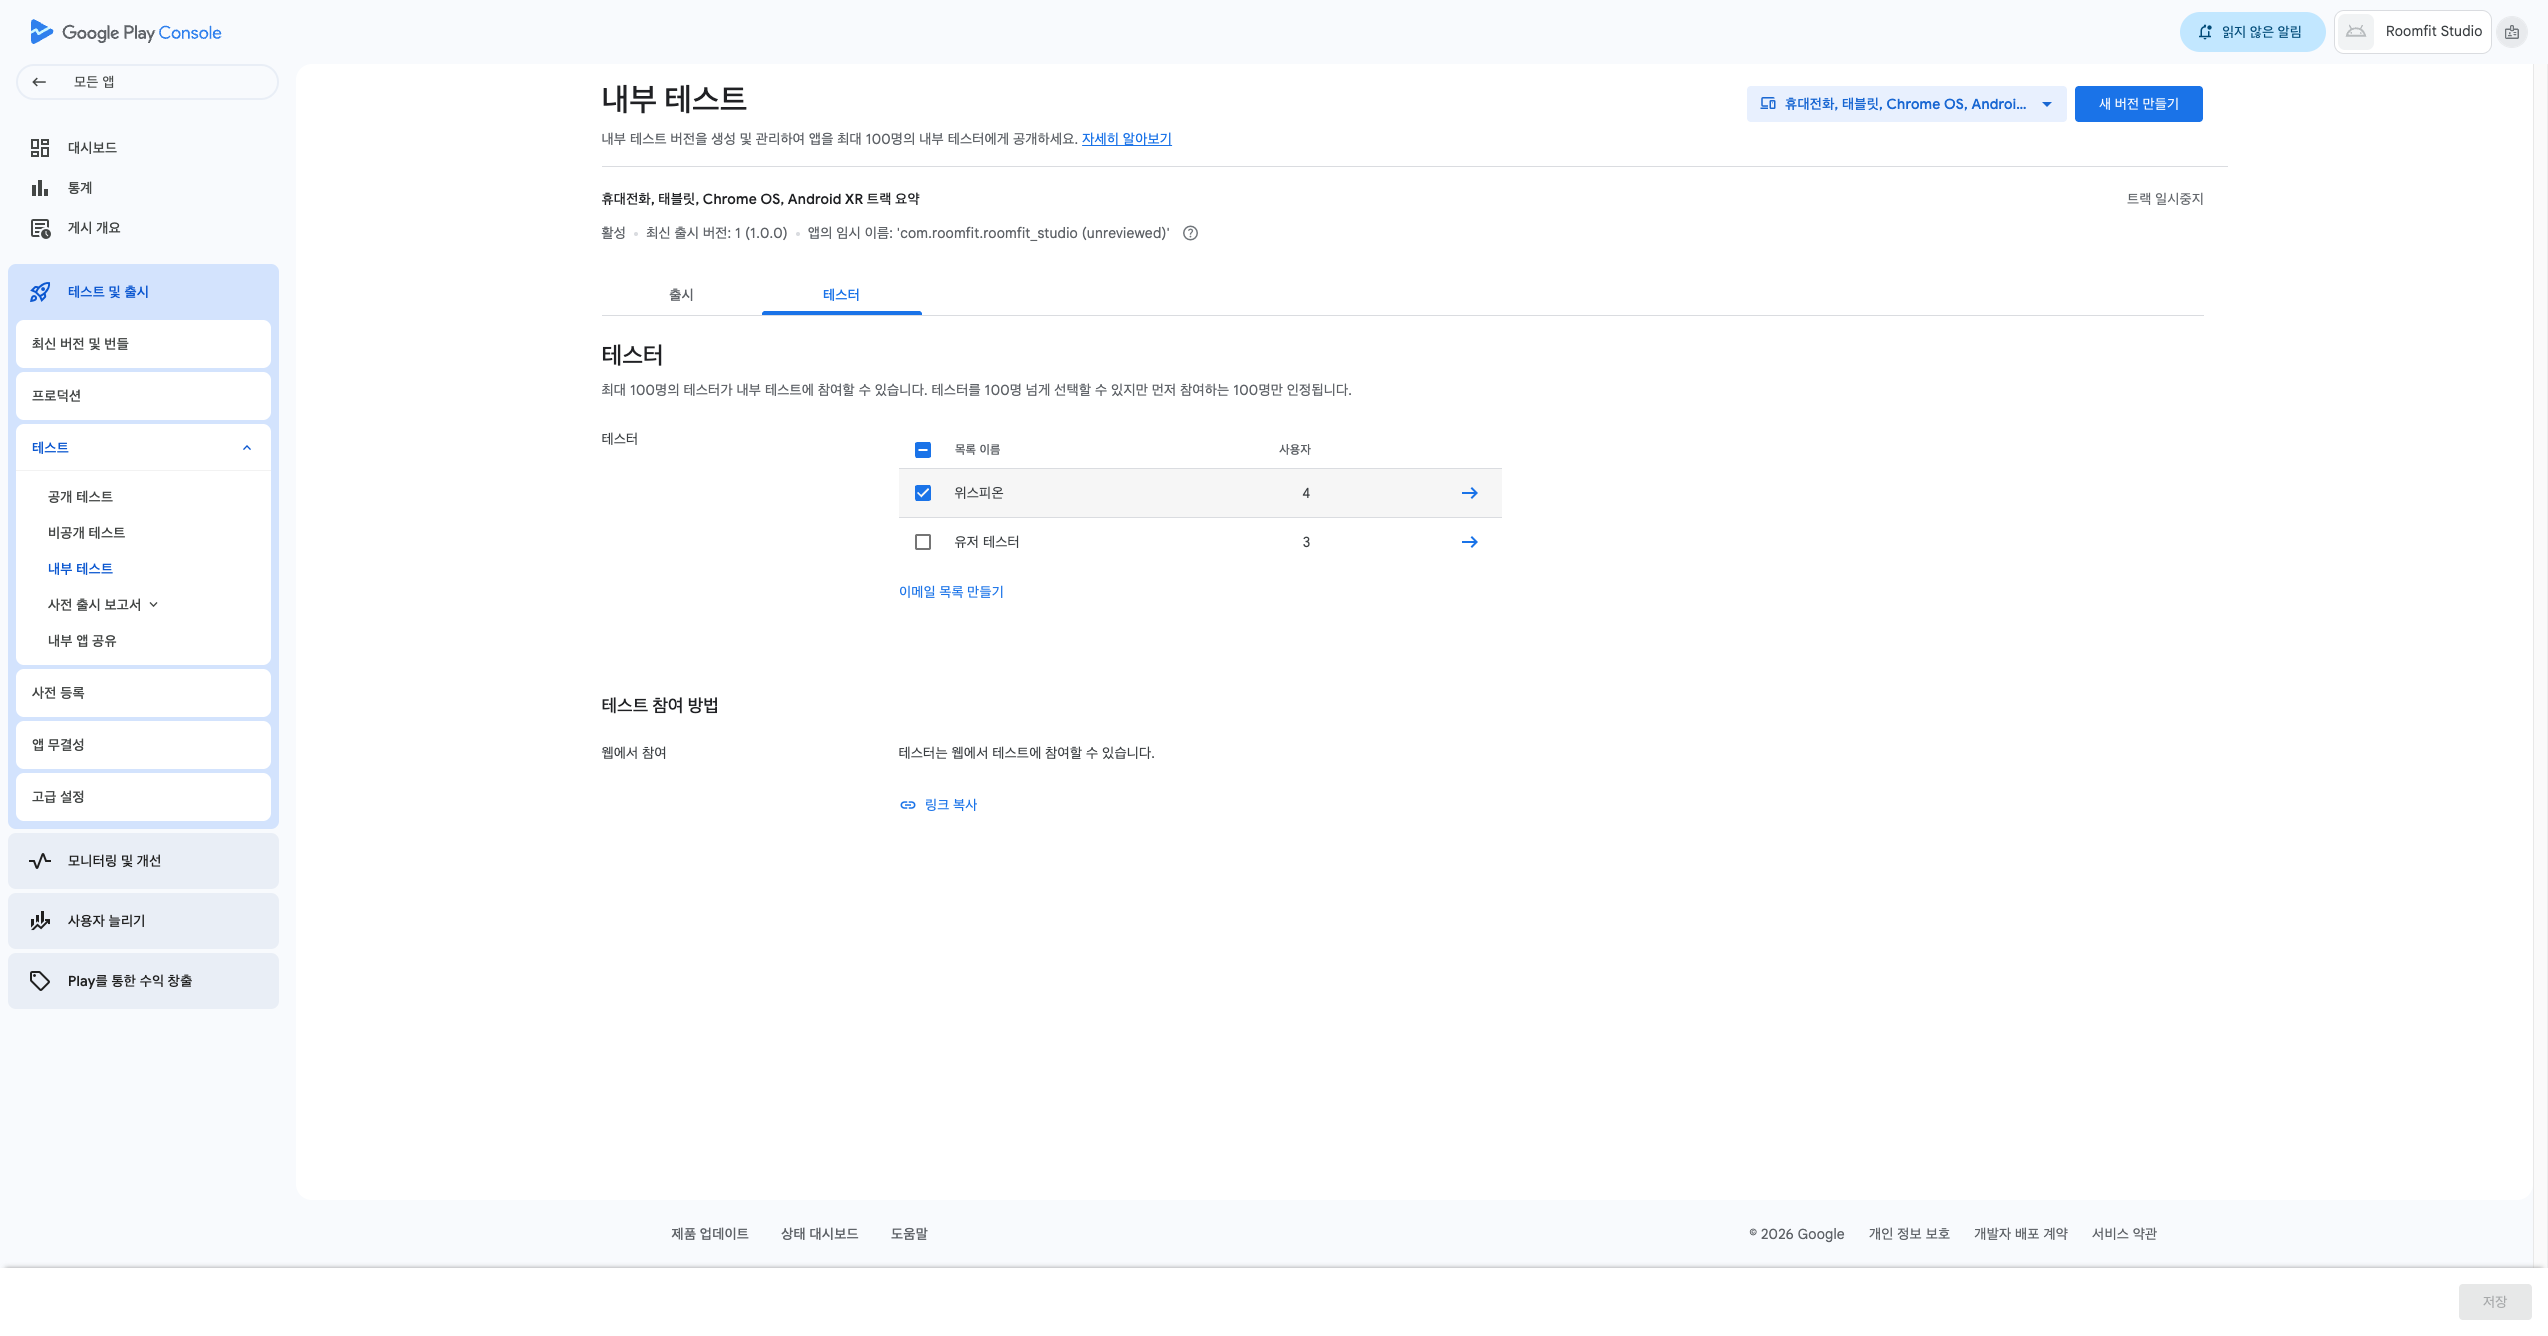Click the back arrow next to 모든 앱
This screenshot has height=1336, width=2548.
point(39,82)
